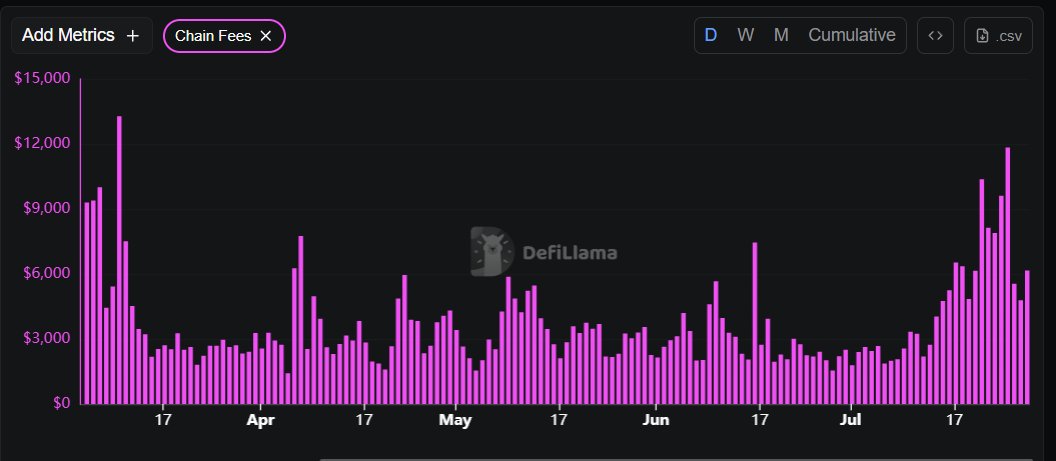Click the $3,000 y-axis label
1056x461 pixels.
46,338
